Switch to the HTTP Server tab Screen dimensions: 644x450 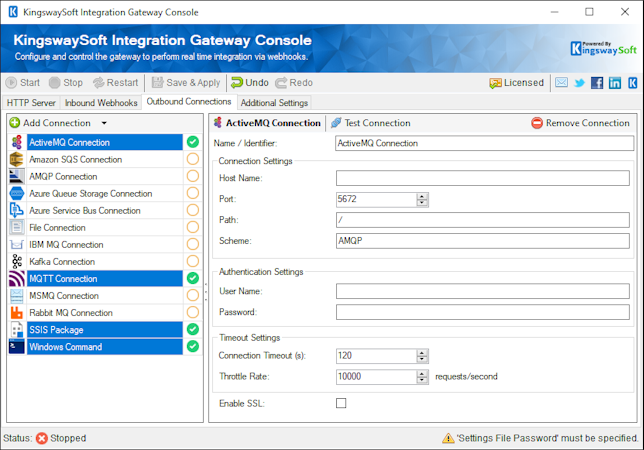click(x=31, y=103)
